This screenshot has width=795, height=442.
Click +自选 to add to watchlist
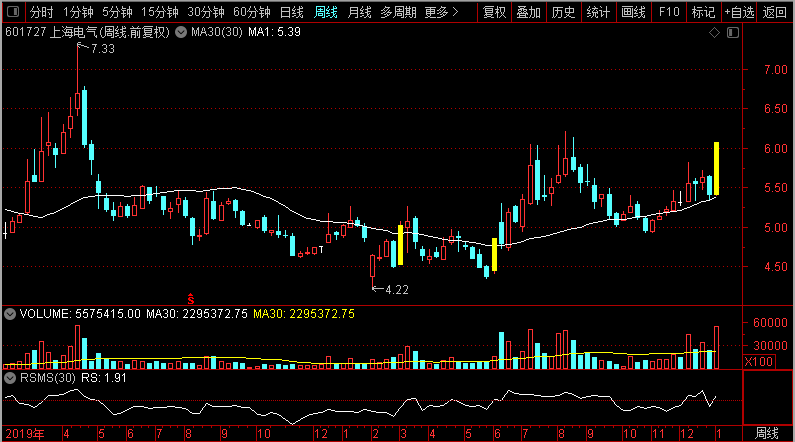click(x=739, y=13)
